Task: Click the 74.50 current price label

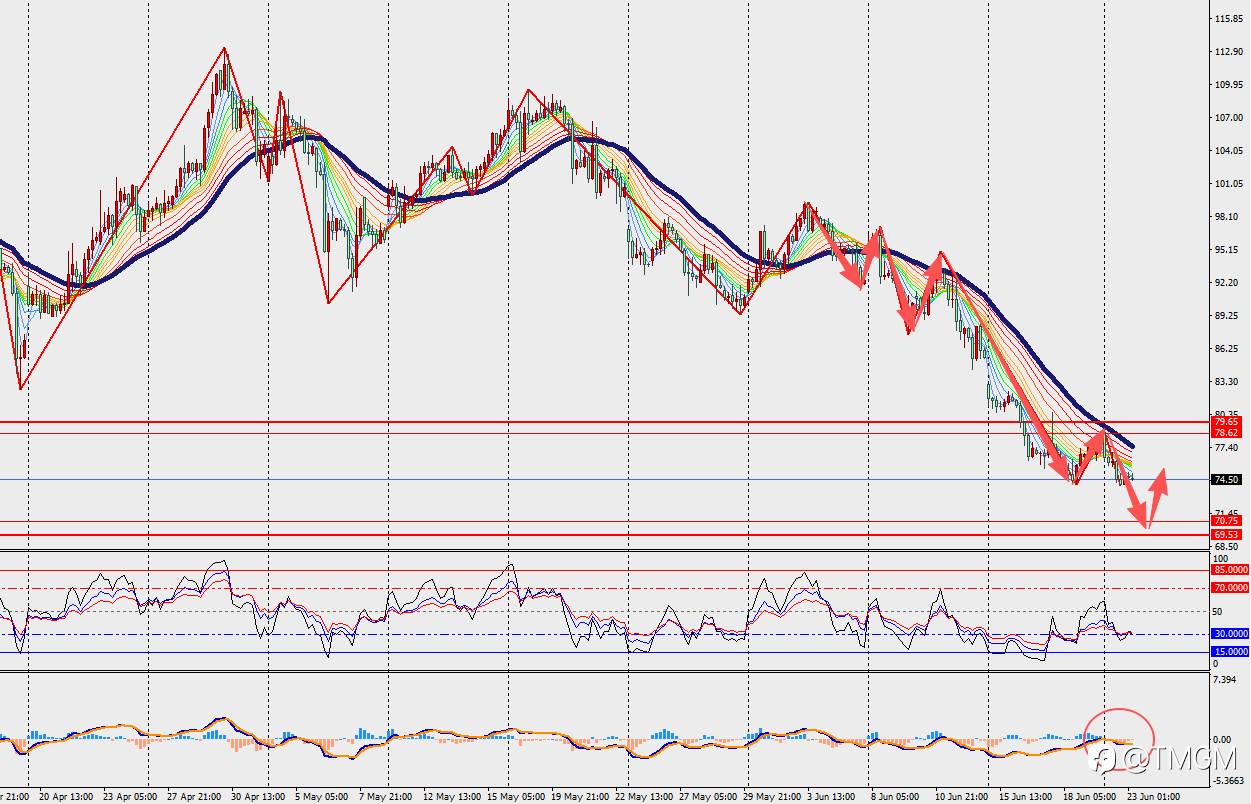Action: pos(1226,480)
